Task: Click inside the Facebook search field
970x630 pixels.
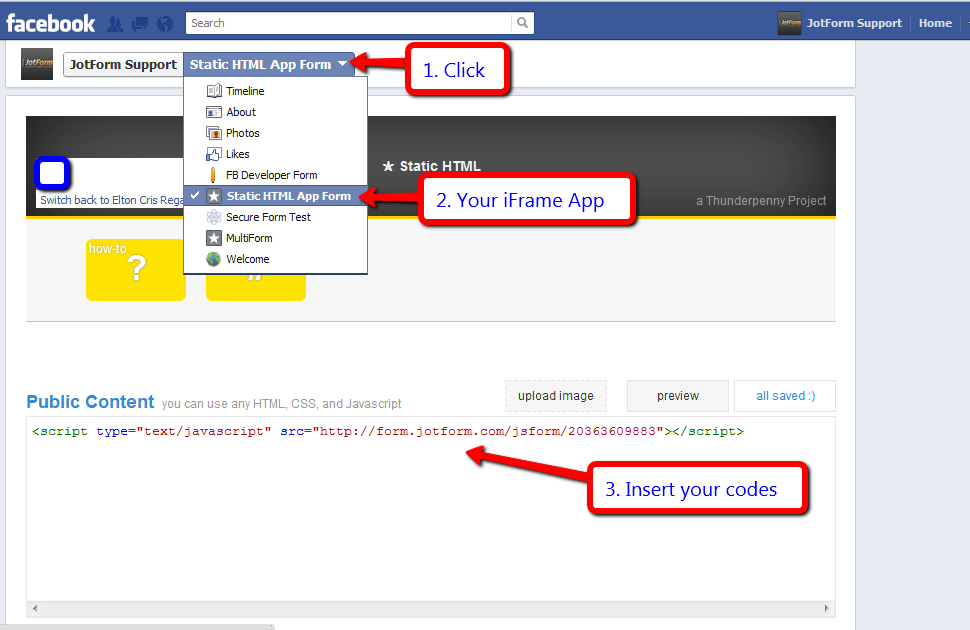Action: tap(348, 23)
